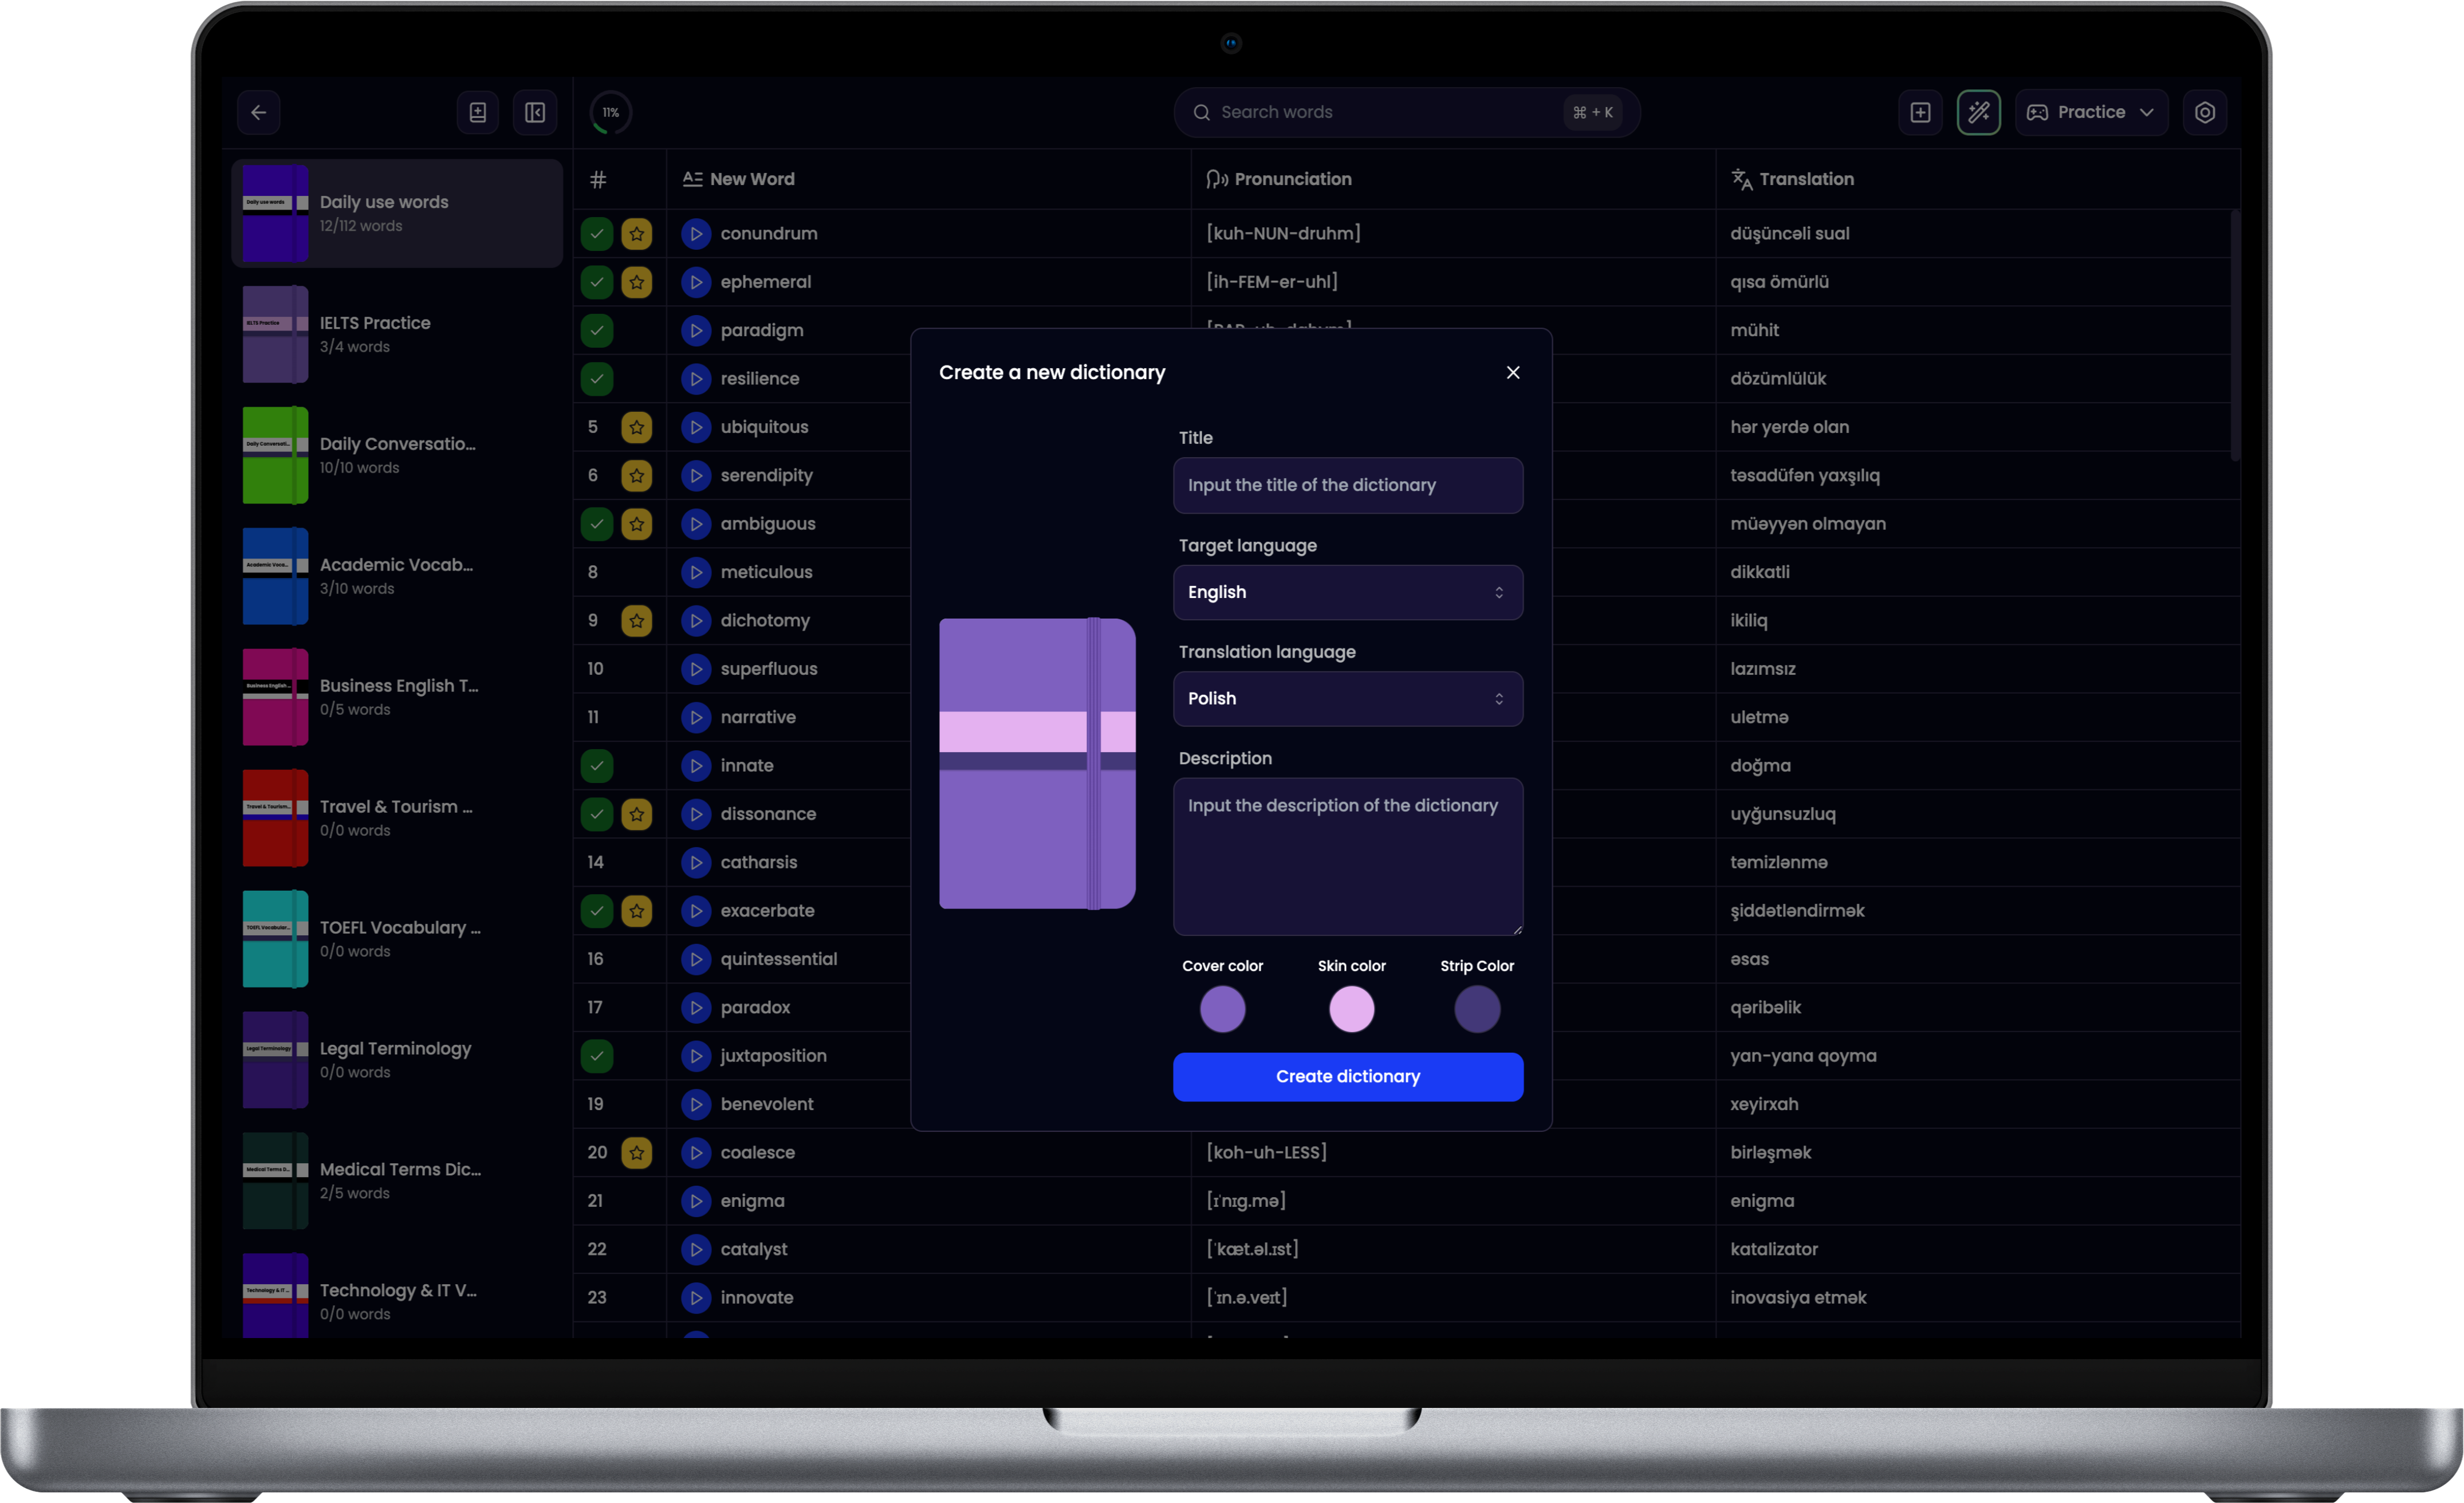
Task: Uncheck learned mark for innate
Action: click(597, 766)
